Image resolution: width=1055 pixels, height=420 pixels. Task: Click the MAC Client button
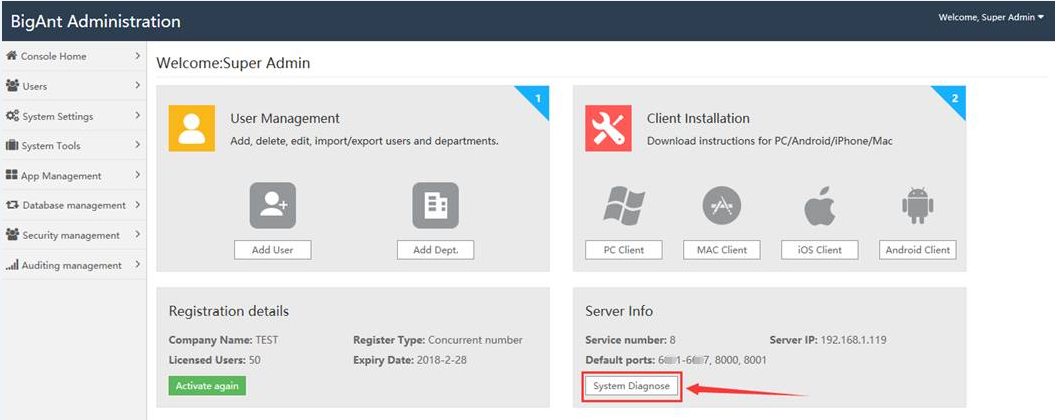tap(722, 250)
